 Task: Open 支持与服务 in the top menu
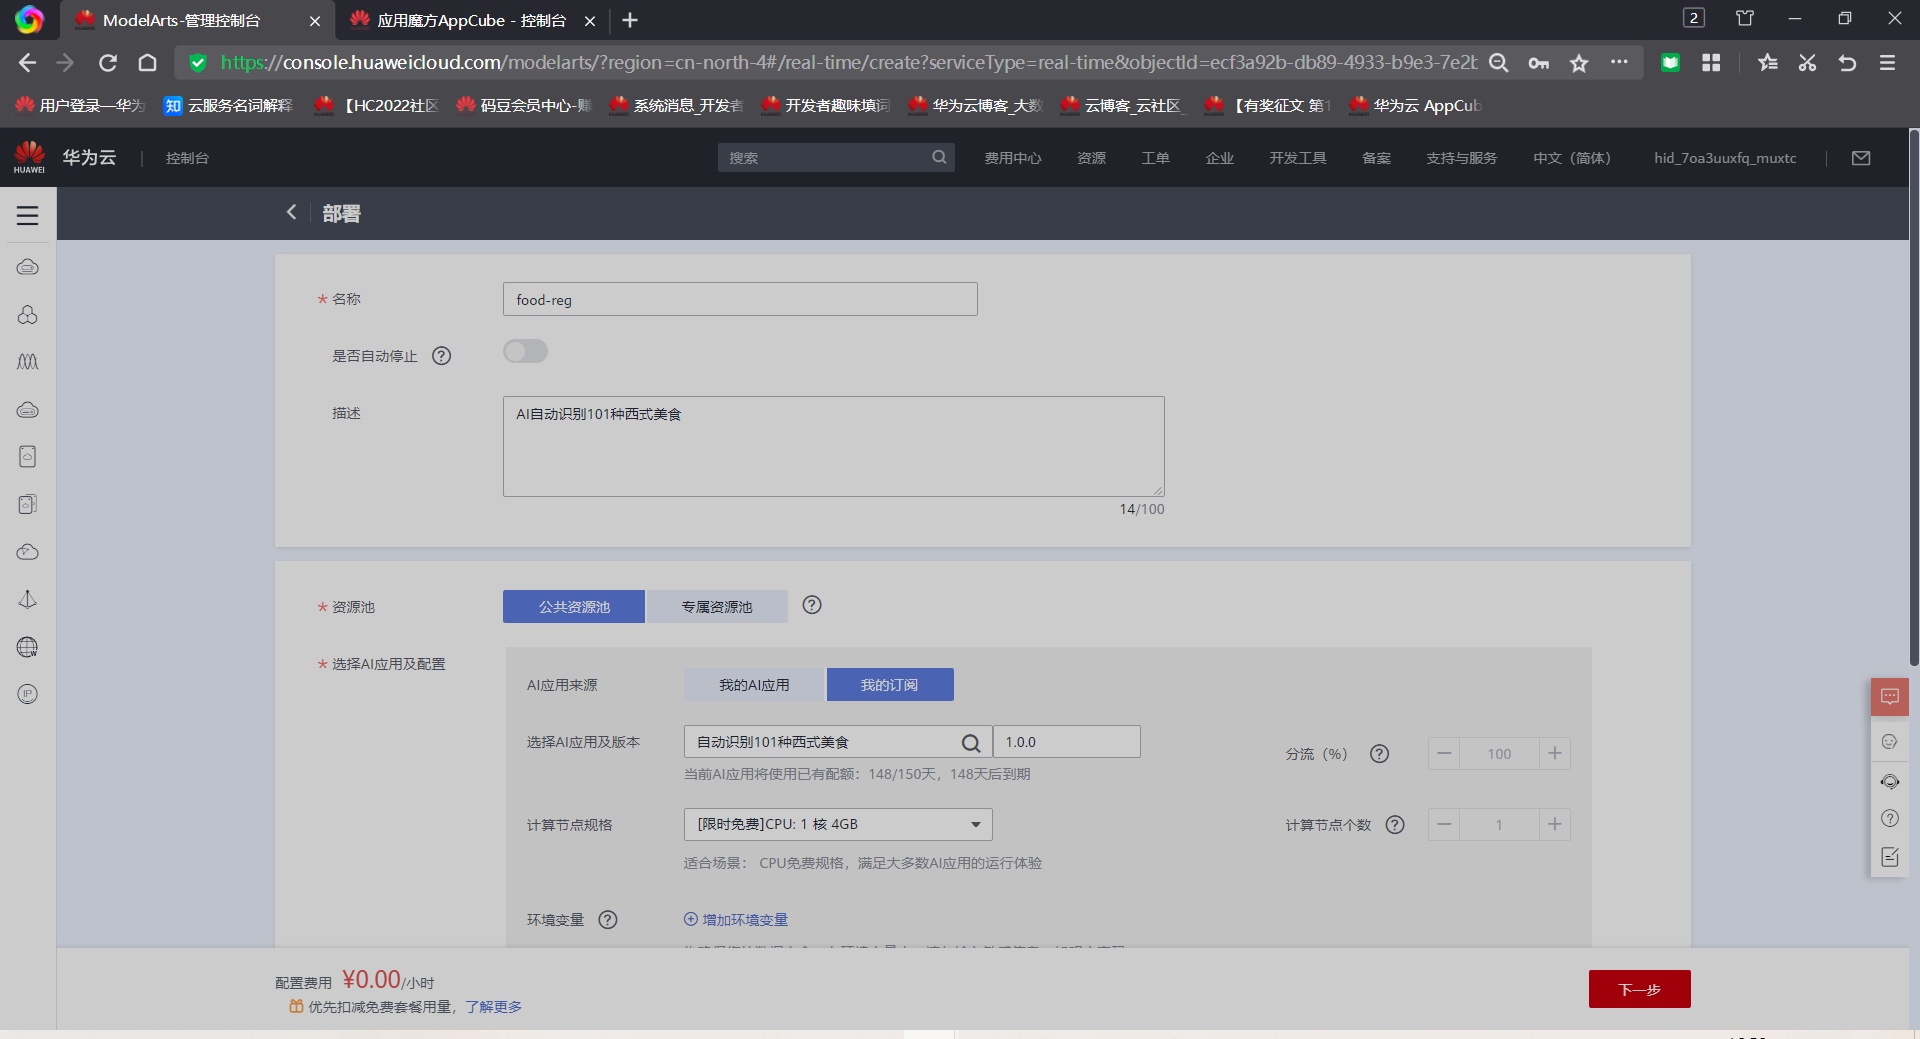tap(1462, 158)
